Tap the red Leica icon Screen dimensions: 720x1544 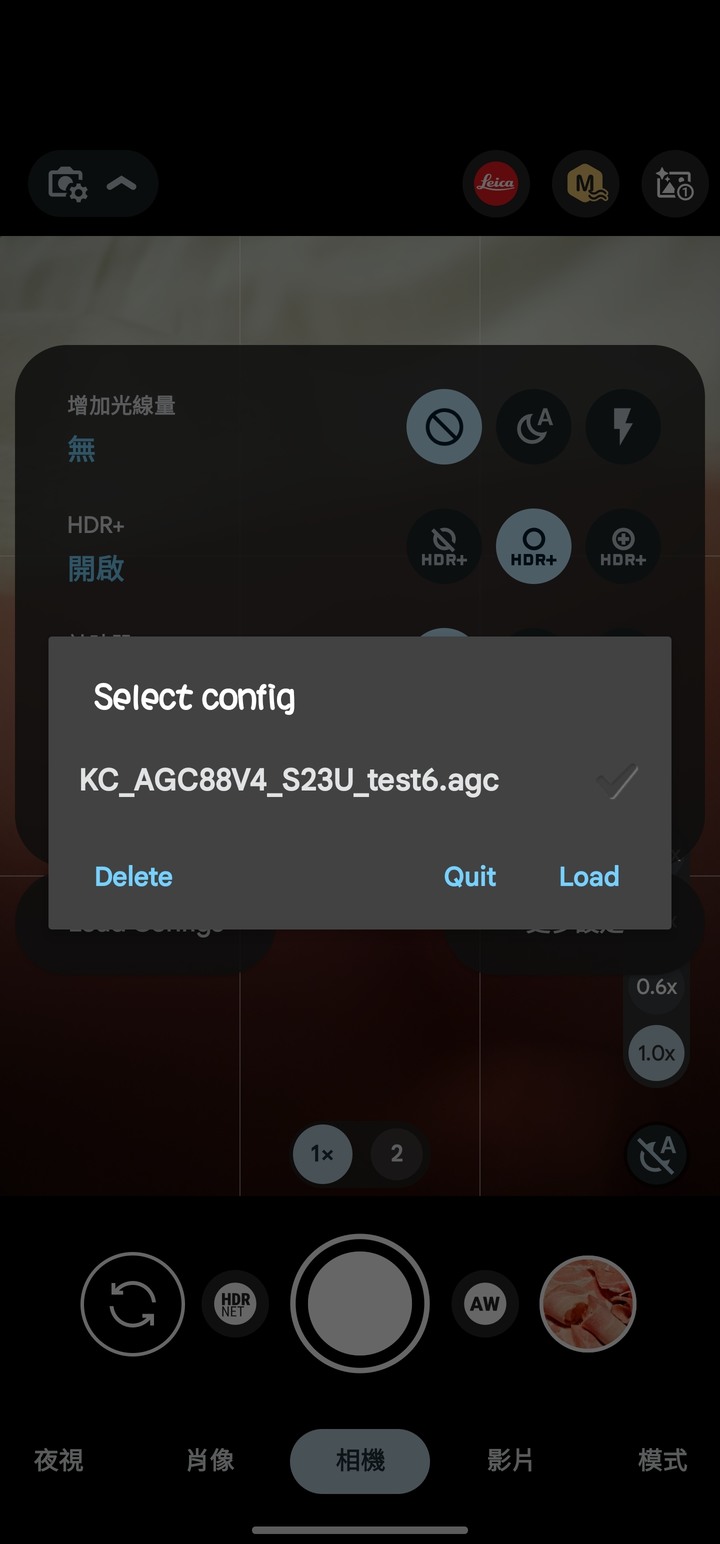click(x=496, y=184)
